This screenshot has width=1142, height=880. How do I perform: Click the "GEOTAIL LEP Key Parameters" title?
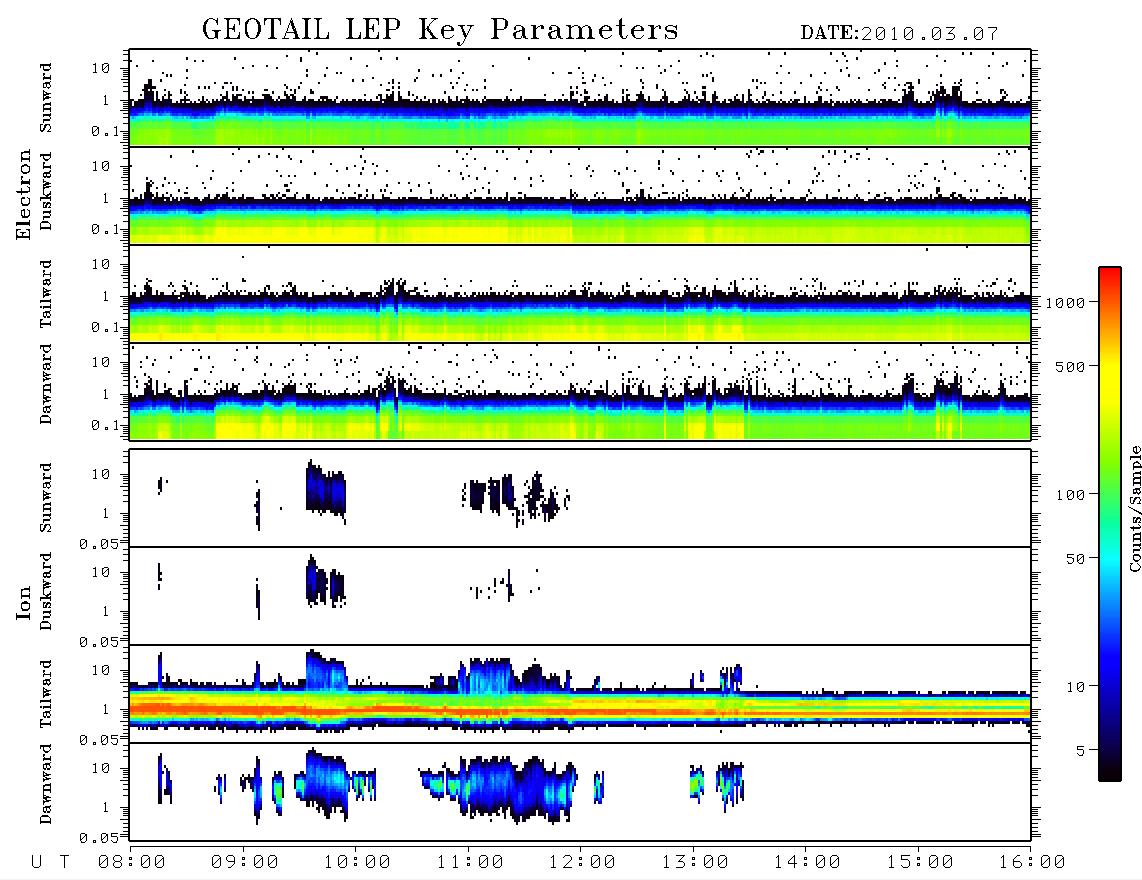(440, 30)
